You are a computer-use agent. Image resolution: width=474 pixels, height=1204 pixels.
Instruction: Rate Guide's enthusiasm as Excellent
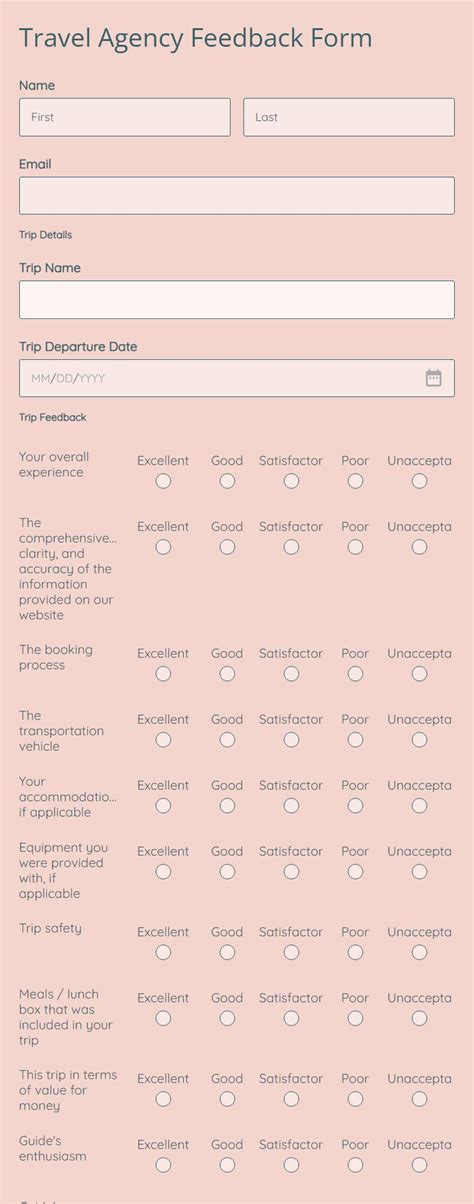click(163, 1165)
